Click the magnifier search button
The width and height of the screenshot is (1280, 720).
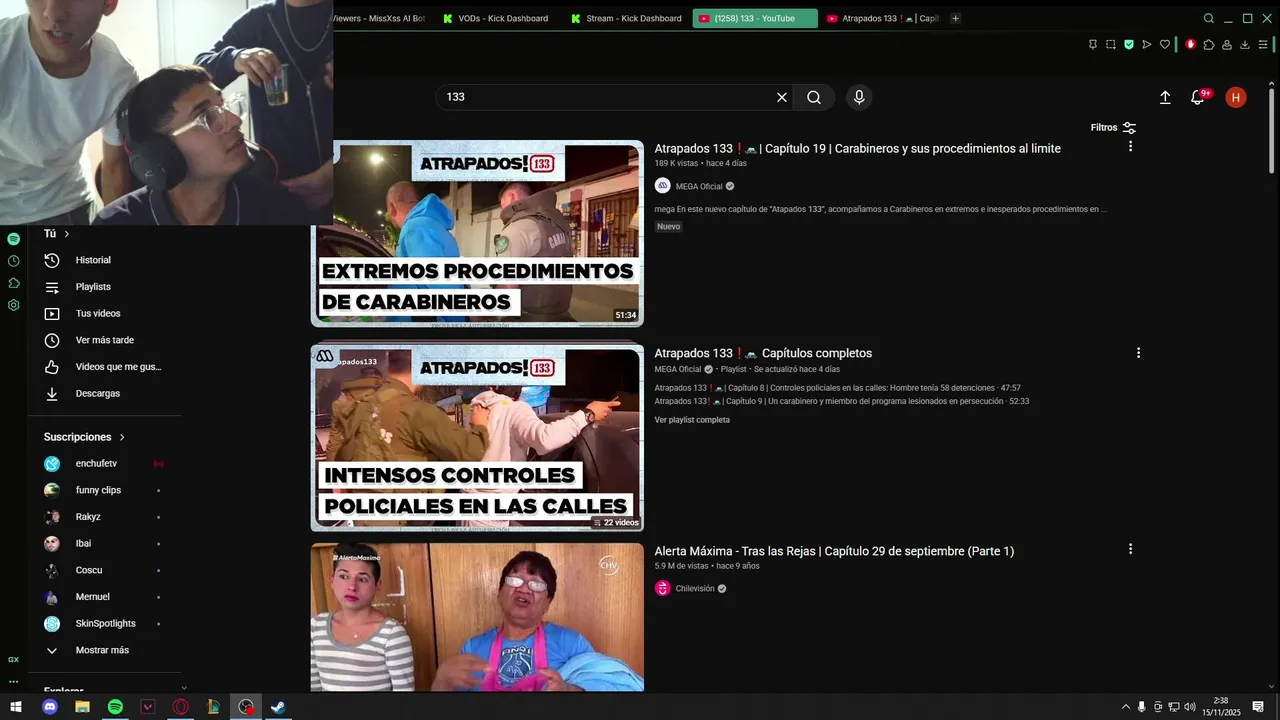point(814,97)
